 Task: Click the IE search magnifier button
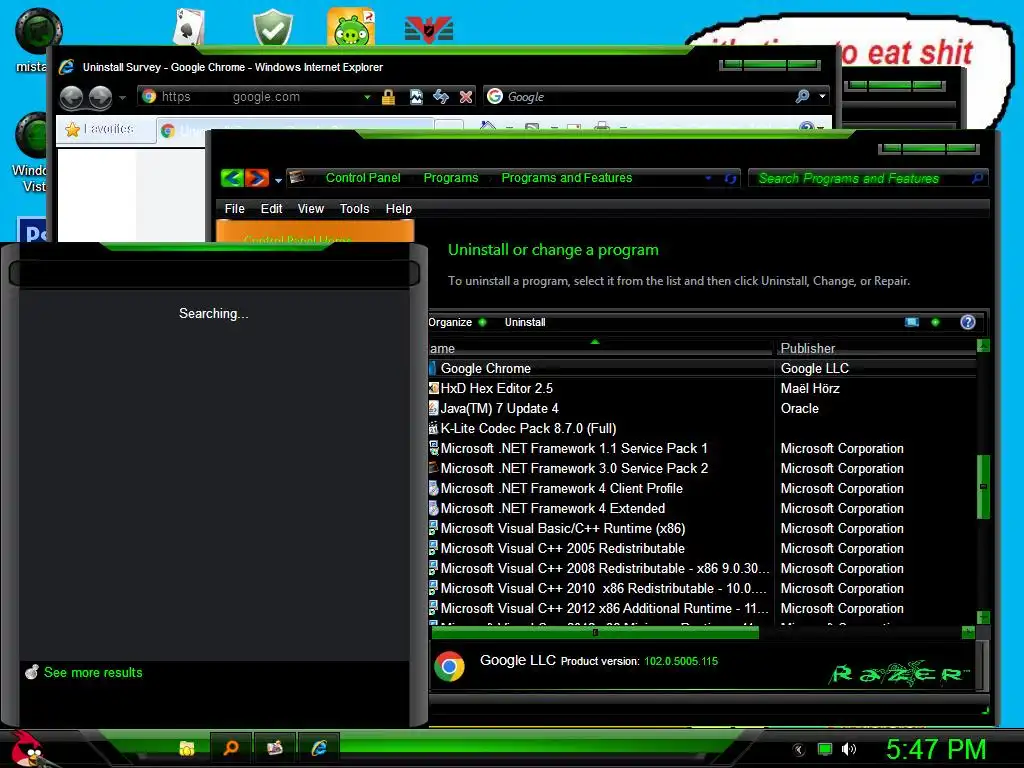pyautogui.click(x=803, y=97)
